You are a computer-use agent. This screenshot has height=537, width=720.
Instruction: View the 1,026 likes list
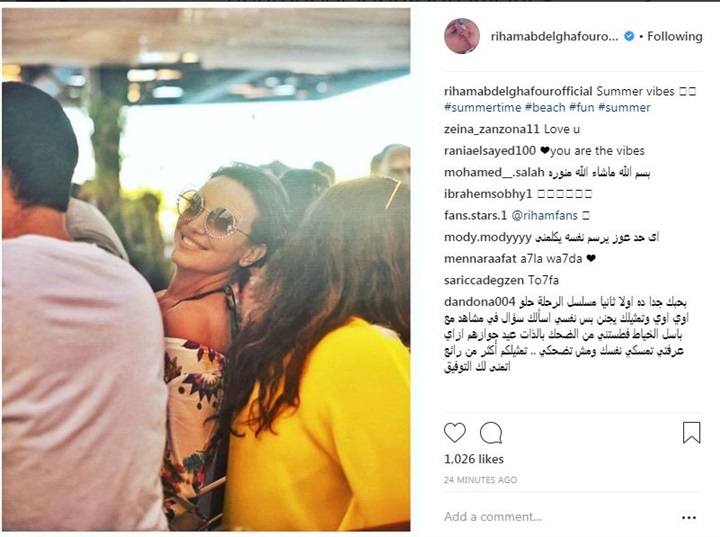click(x=474, y=459)
